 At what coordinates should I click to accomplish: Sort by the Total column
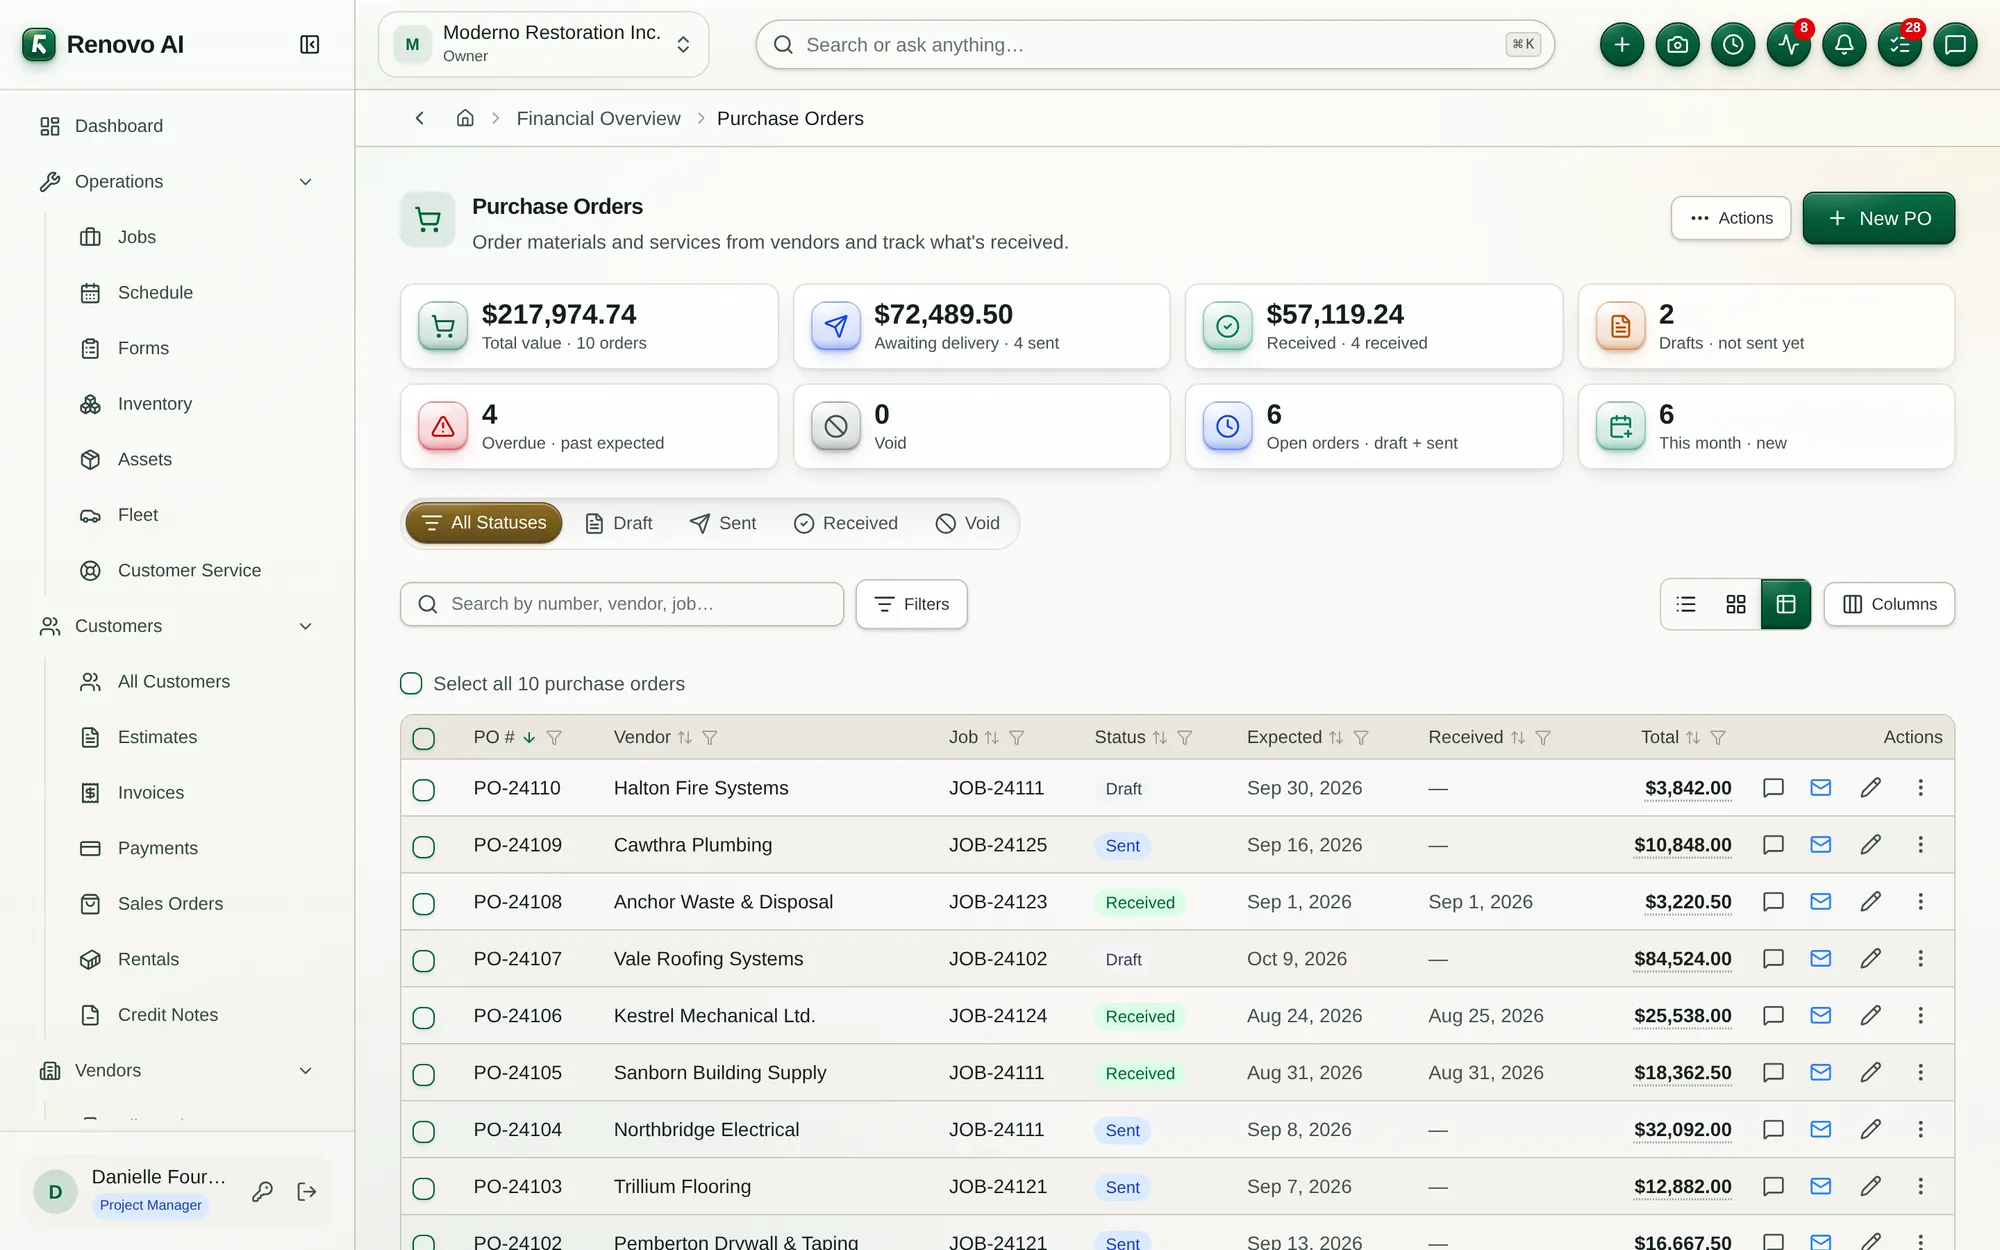click(x=1693, y=737)
